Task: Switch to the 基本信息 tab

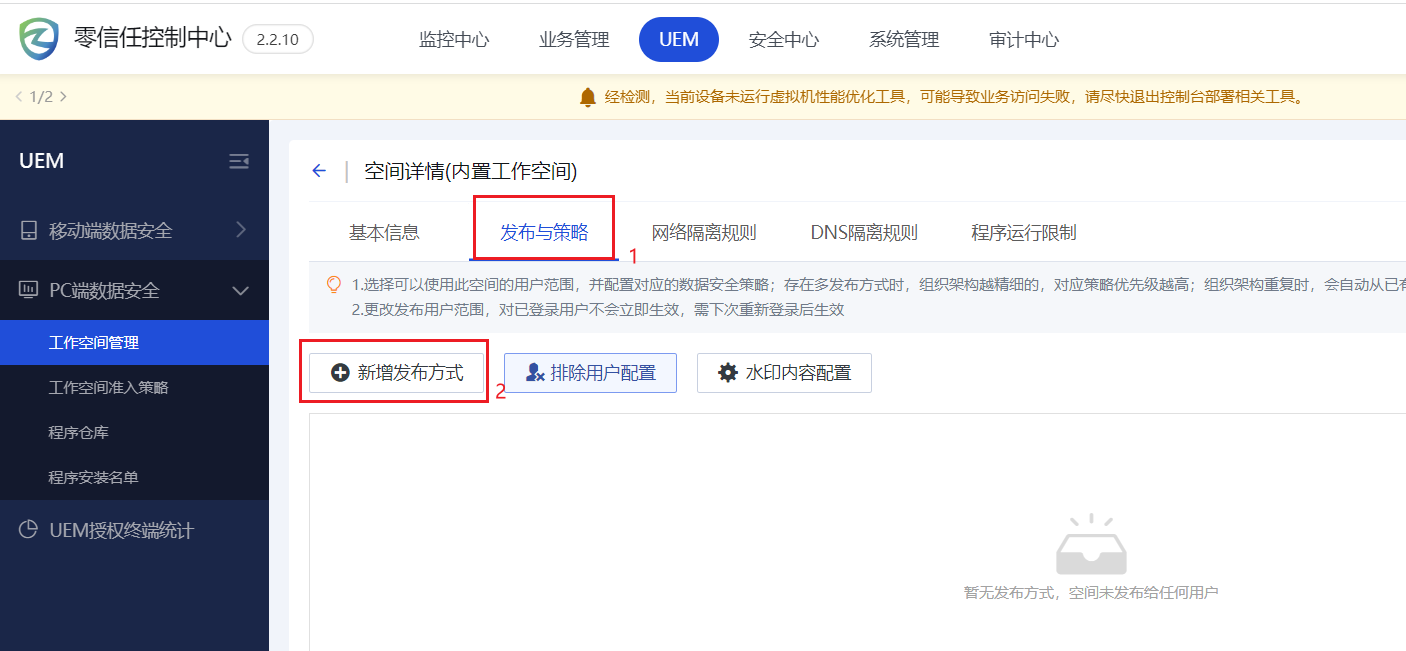Action: click(384, 233)
